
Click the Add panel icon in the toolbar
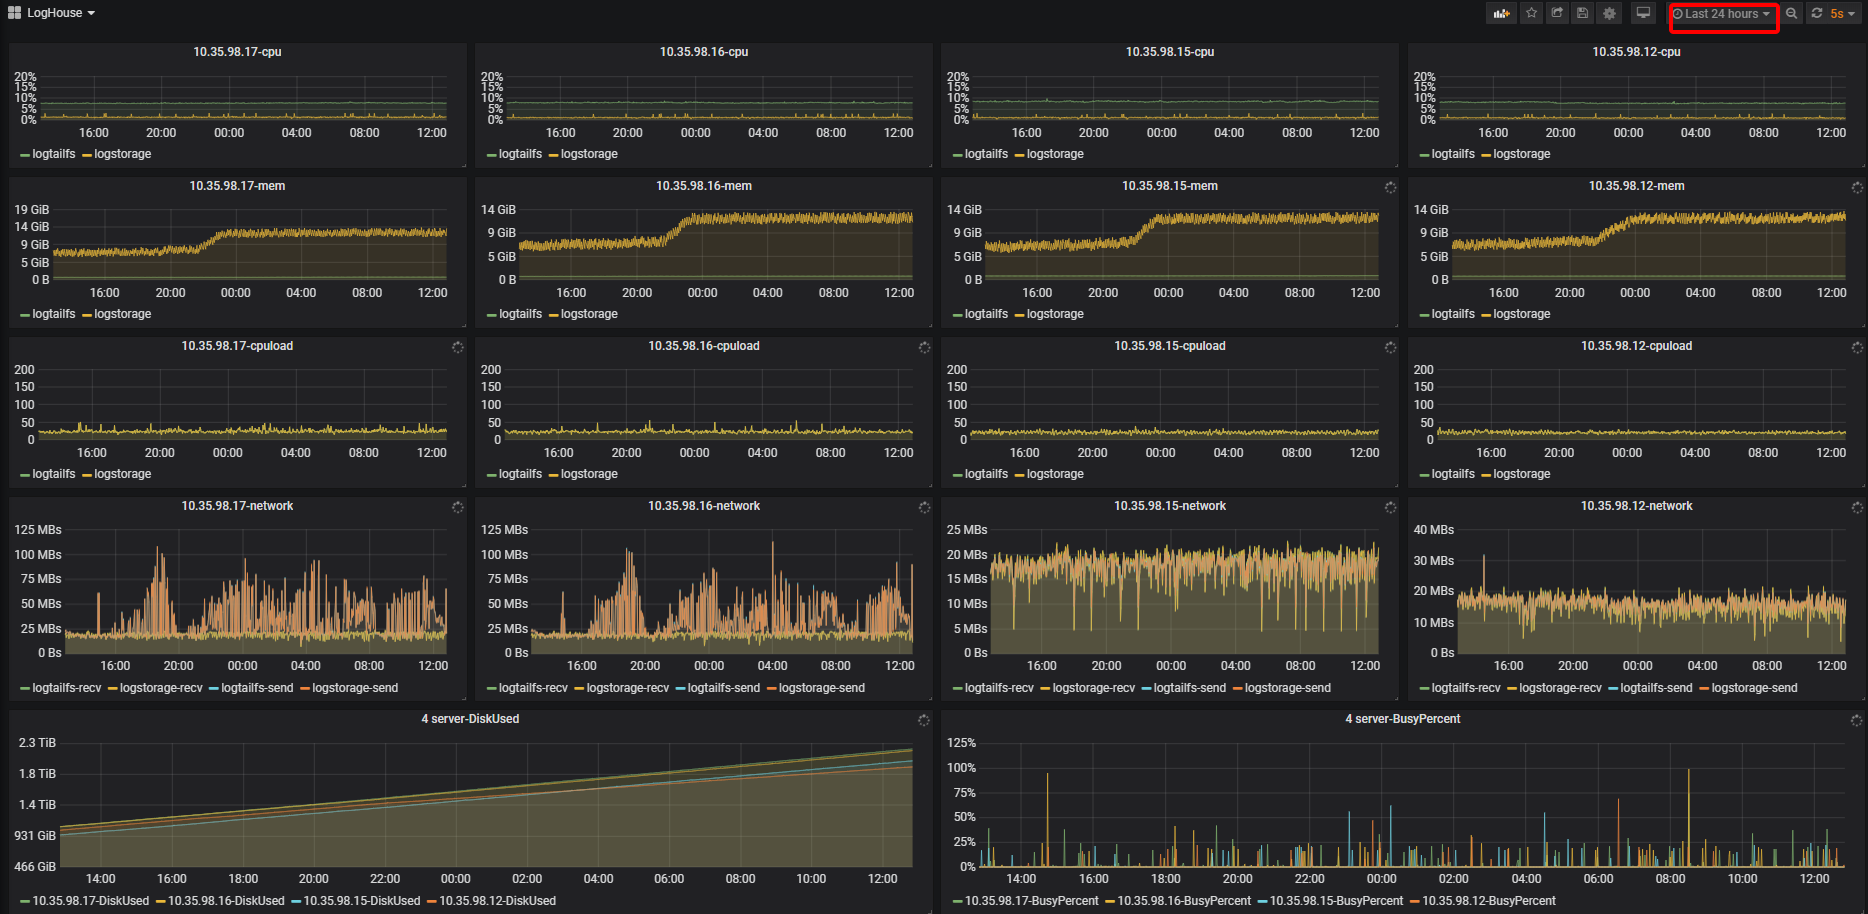1502,13
